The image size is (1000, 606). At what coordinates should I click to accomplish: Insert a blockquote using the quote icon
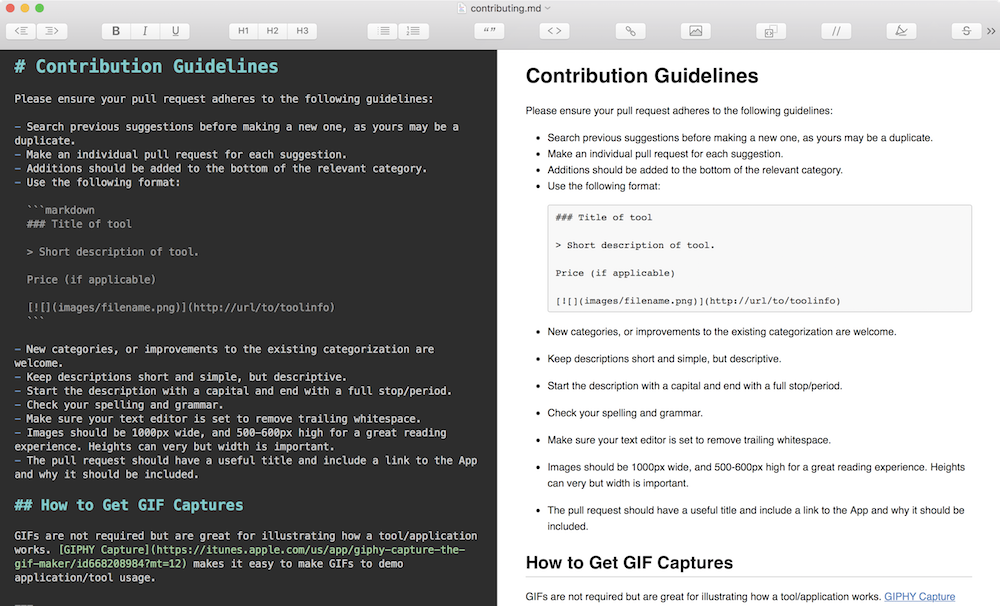coord(489,31)
